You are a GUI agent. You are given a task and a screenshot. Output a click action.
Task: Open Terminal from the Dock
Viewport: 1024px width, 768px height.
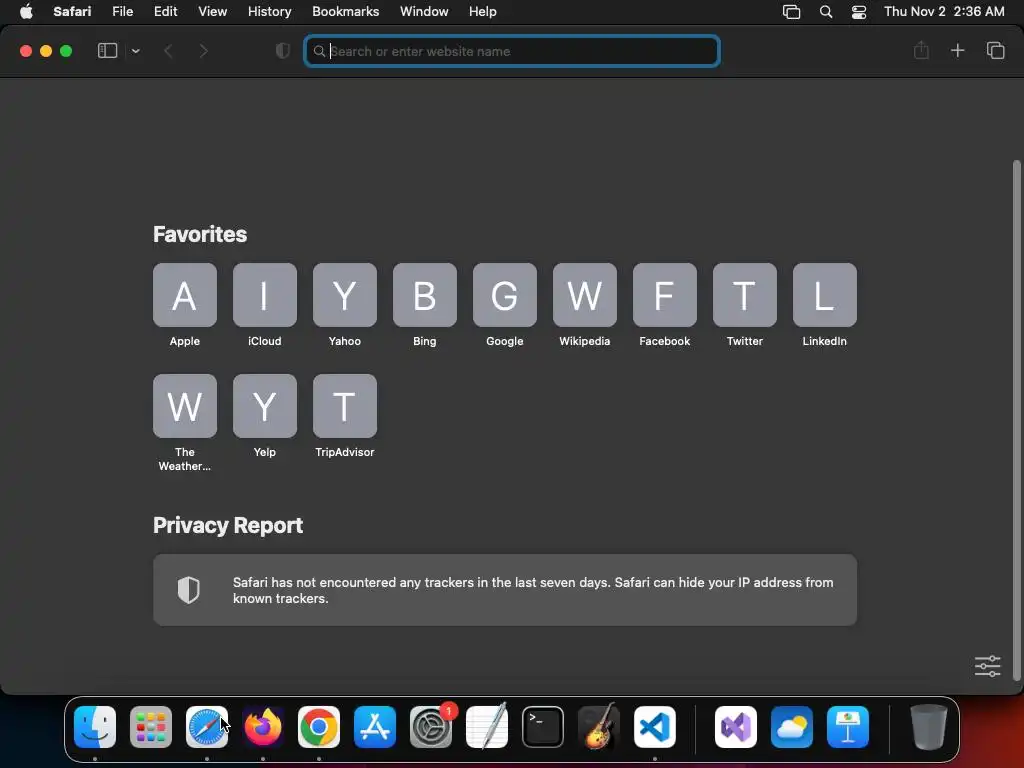tap(543, 727)
